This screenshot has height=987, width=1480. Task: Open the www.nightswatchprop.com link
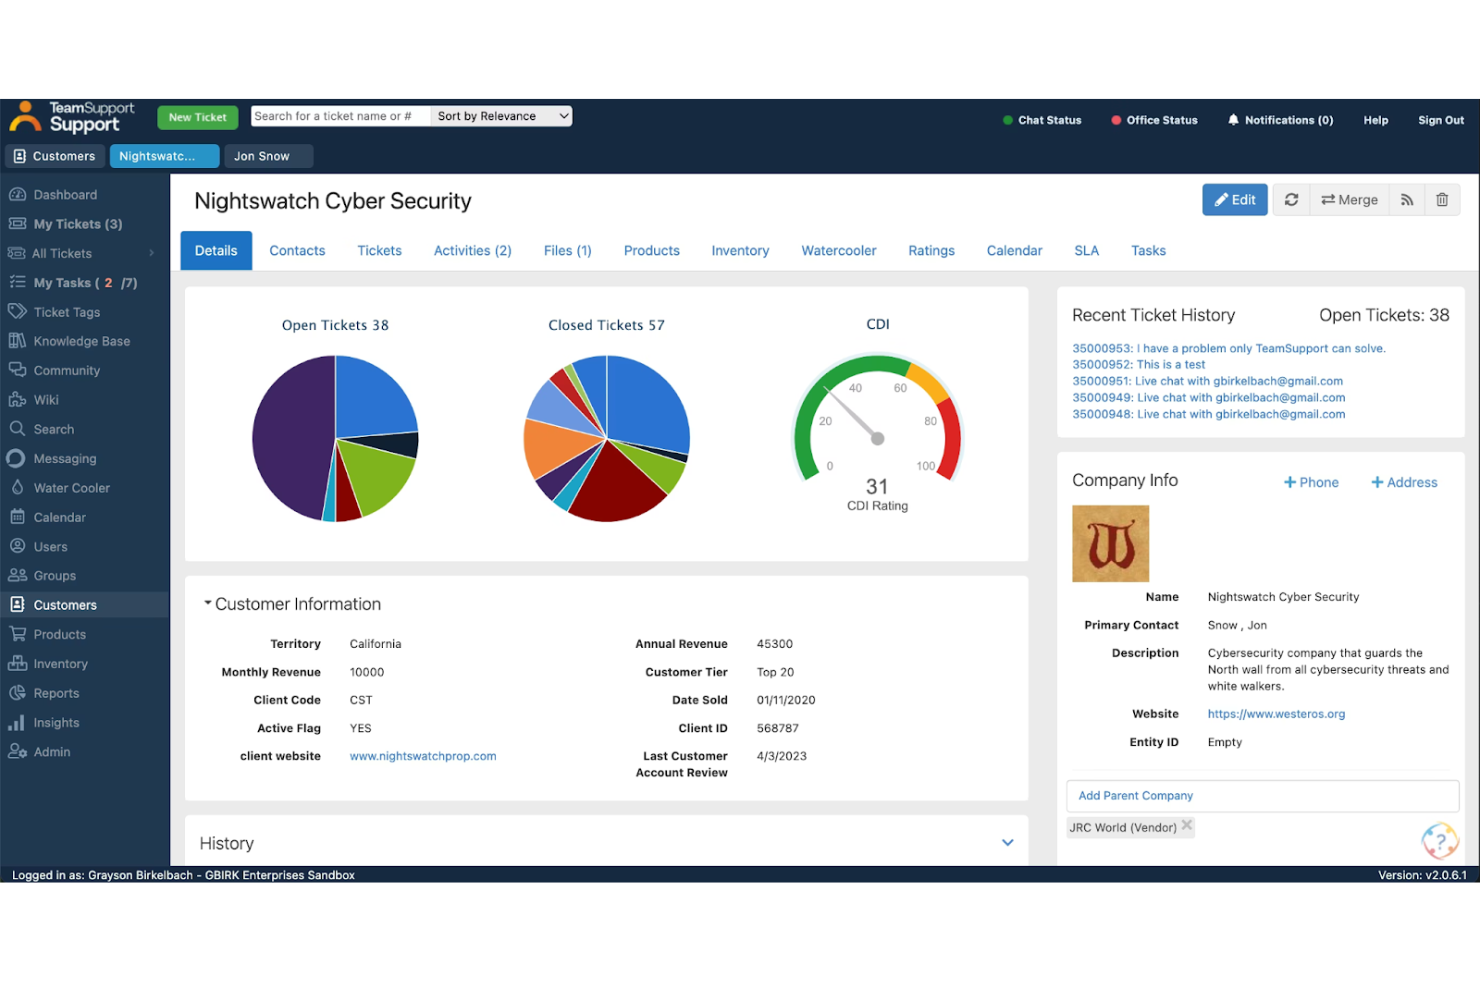point(423,757)
